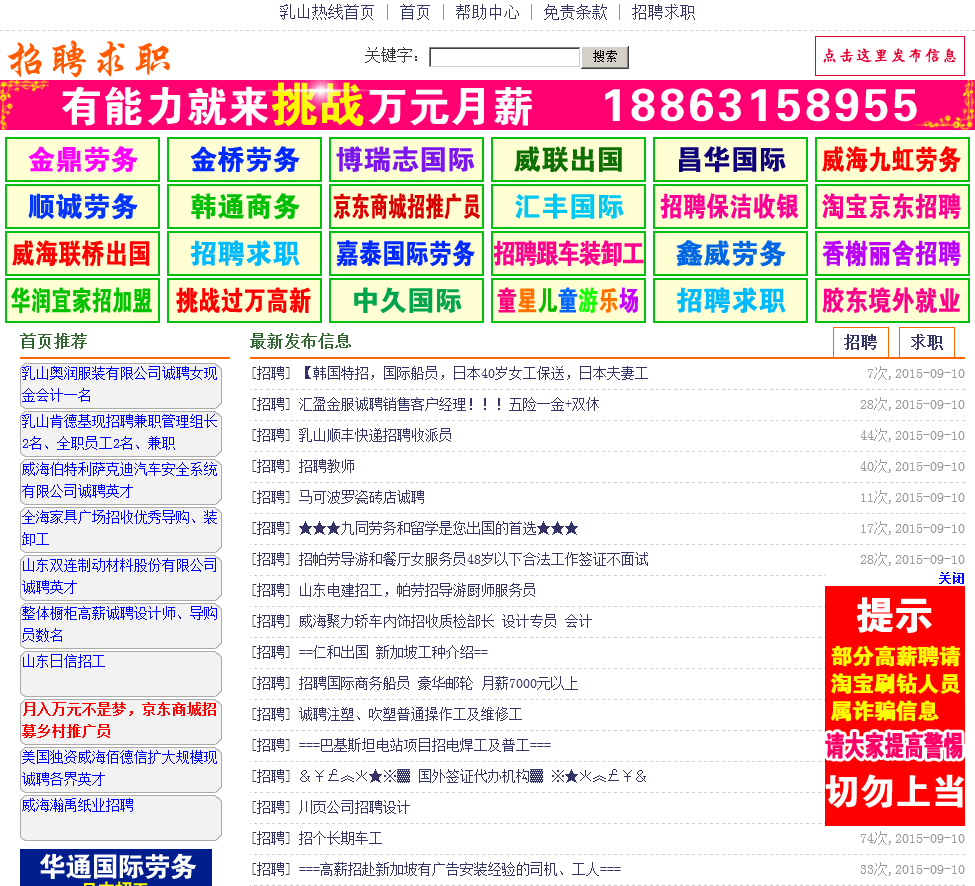Open 帮助中心 in top navigation

(x=487, y=12)
